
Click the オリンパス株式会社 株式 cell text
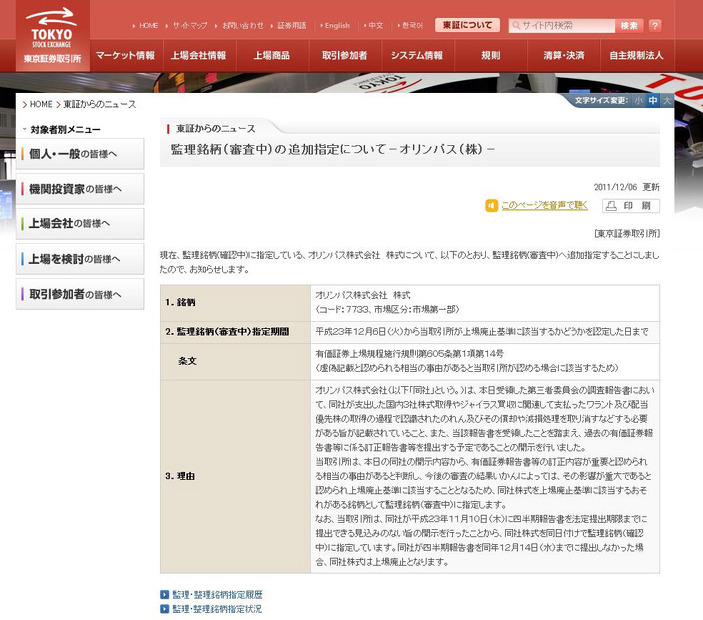[x=363, y=295]
